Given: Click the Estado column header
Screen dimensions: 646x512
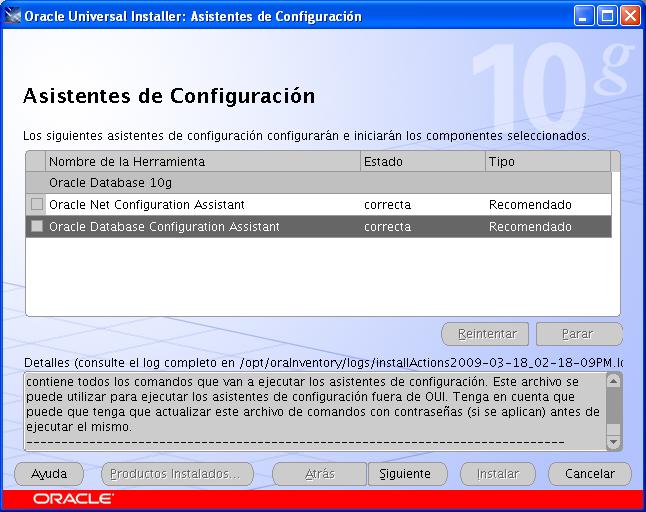Looking at the screenshot, I should 423,161.
